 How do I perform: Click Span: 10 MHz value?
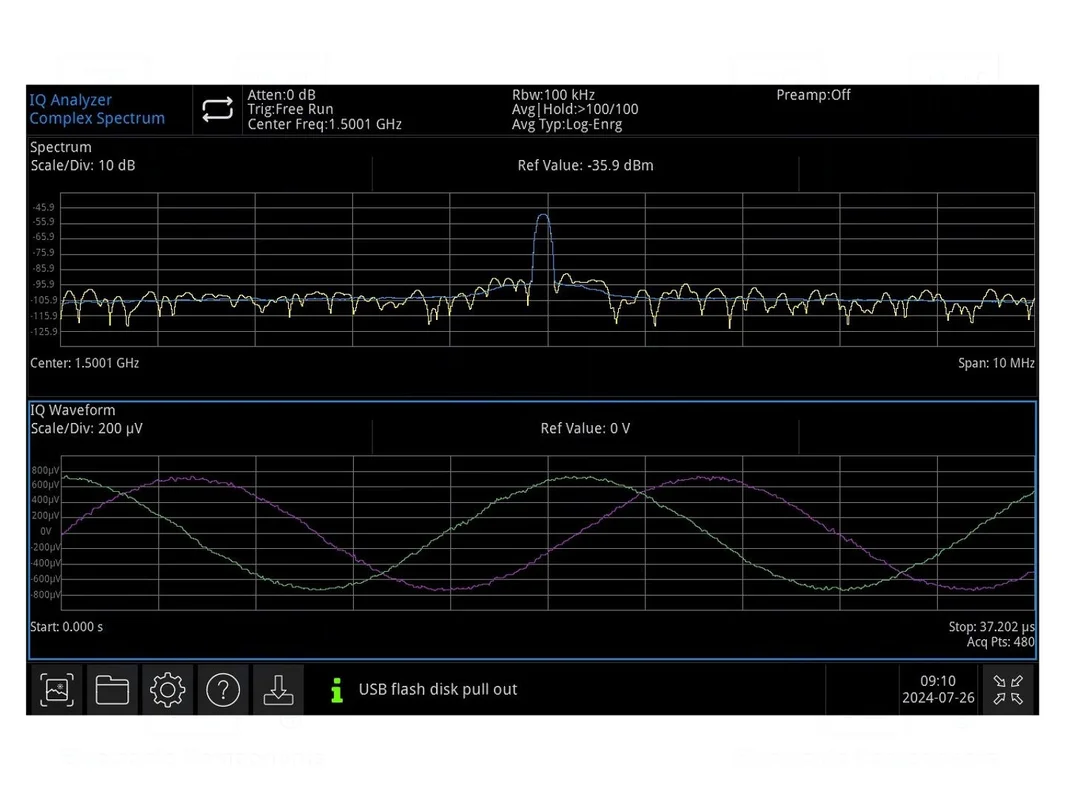click(996, 364)
